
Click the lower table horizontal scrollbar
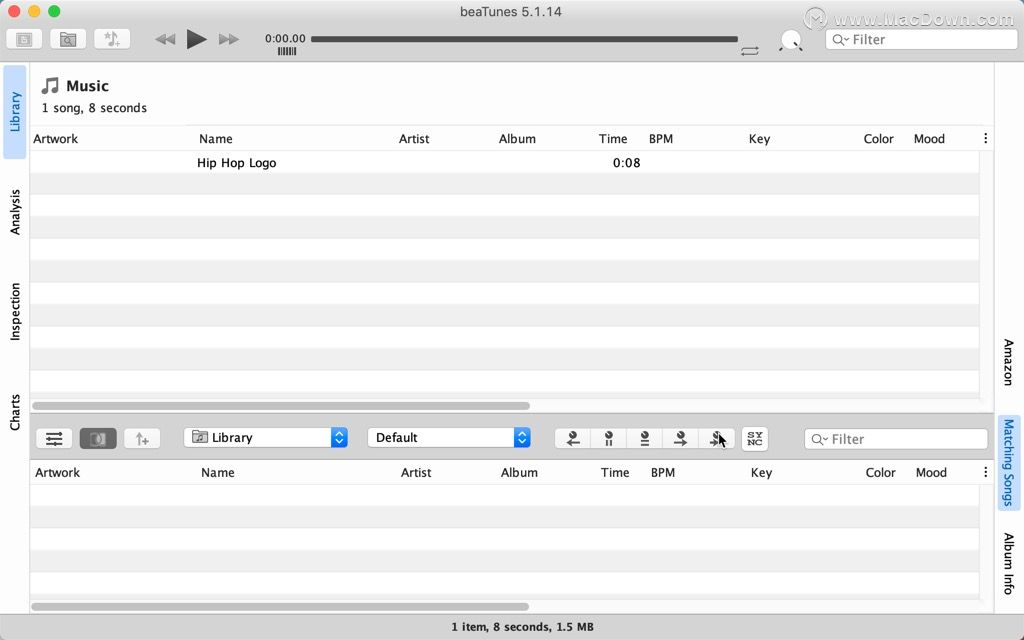(x=280, y=607)
